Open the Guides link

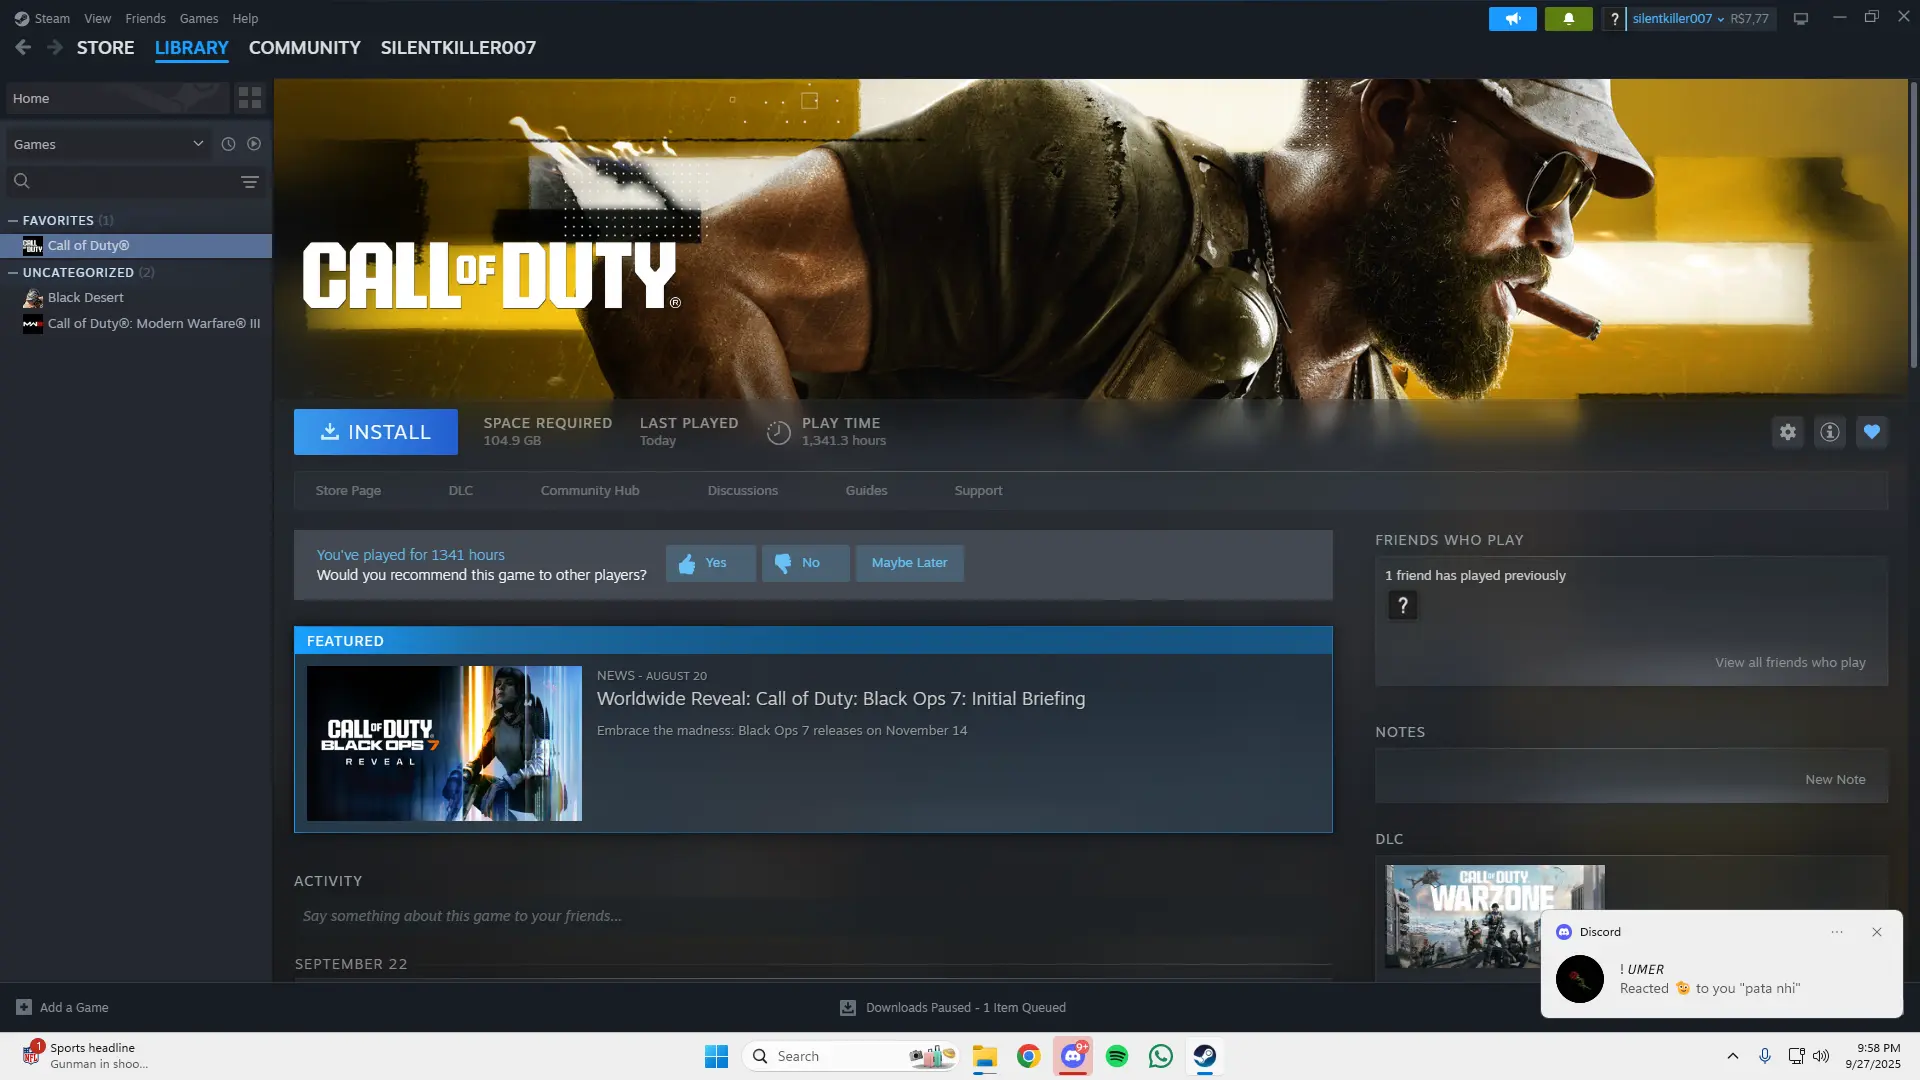[x=866, y=490]
